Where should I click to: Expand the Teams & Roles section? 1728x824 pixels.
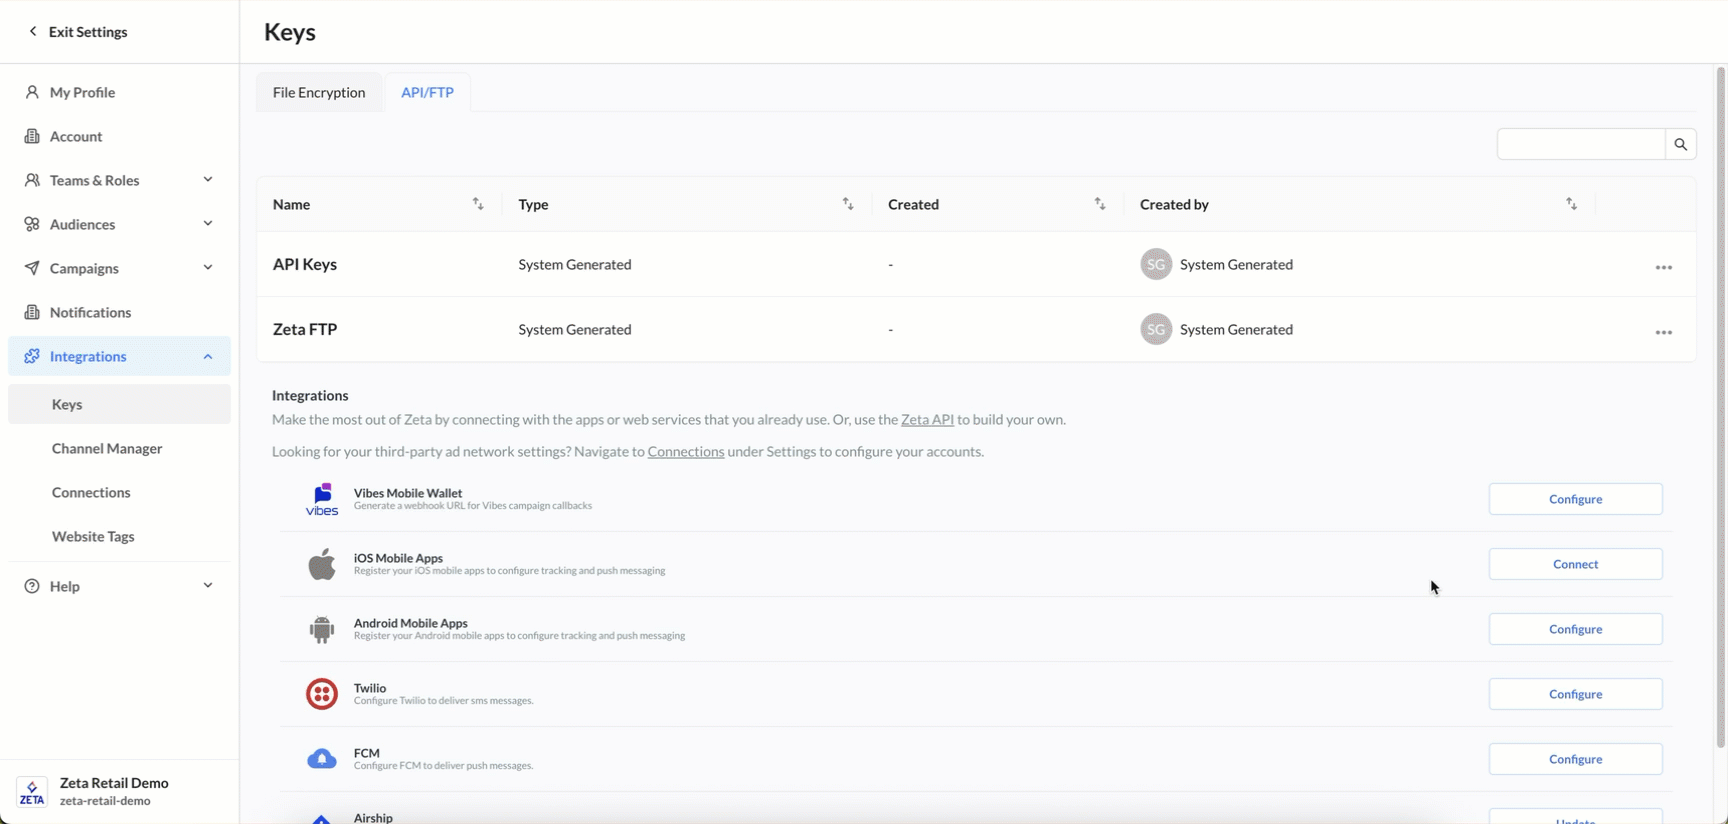(208, 180)
